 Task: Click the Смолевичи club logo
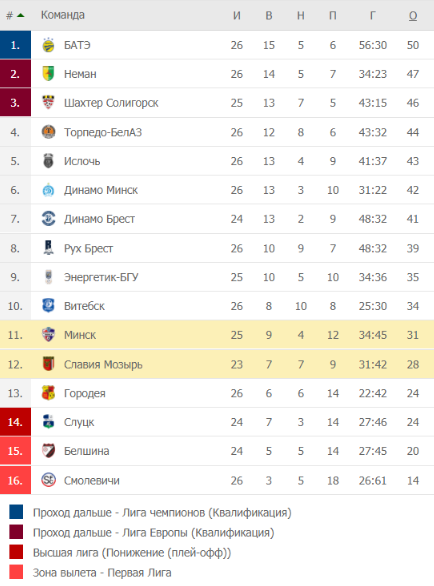[48, 480]
